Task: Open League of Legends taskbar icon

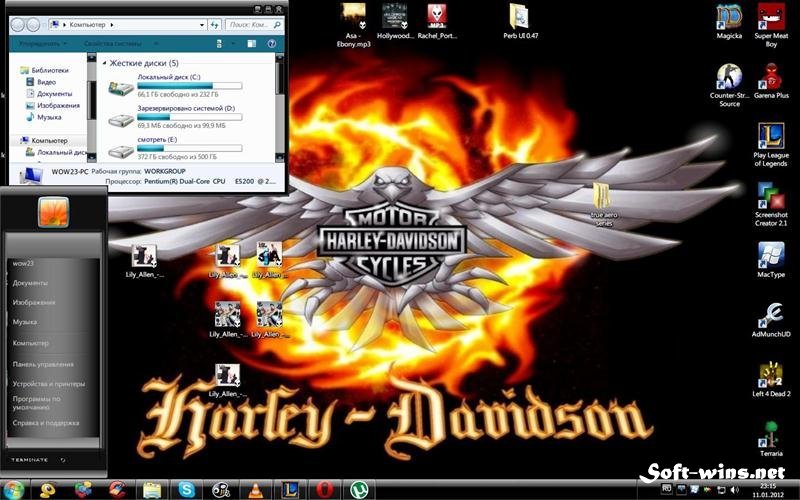Action: [x=290, y=490]
